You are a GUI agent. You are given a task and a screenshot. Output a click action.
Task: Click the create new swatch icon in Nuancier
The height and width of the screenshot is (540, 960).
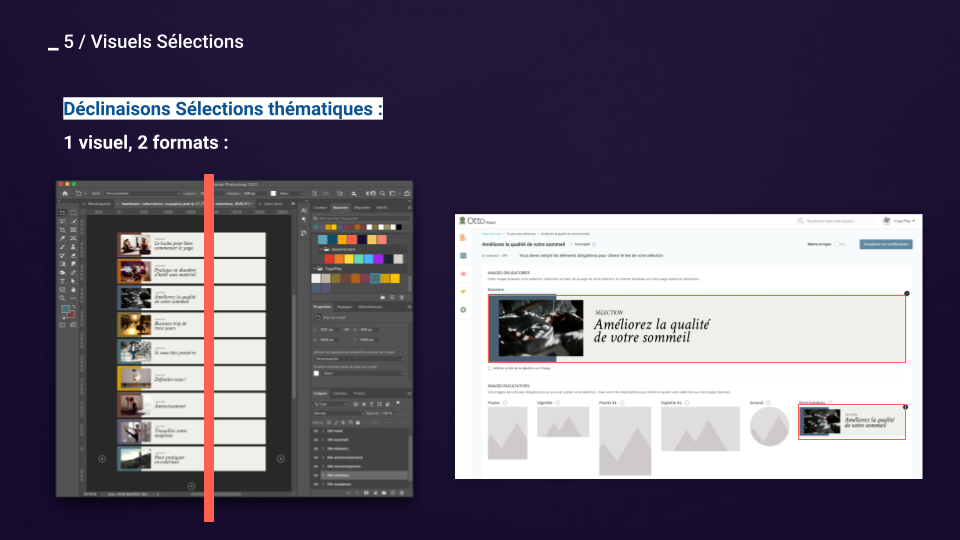[x=392, y=297]
